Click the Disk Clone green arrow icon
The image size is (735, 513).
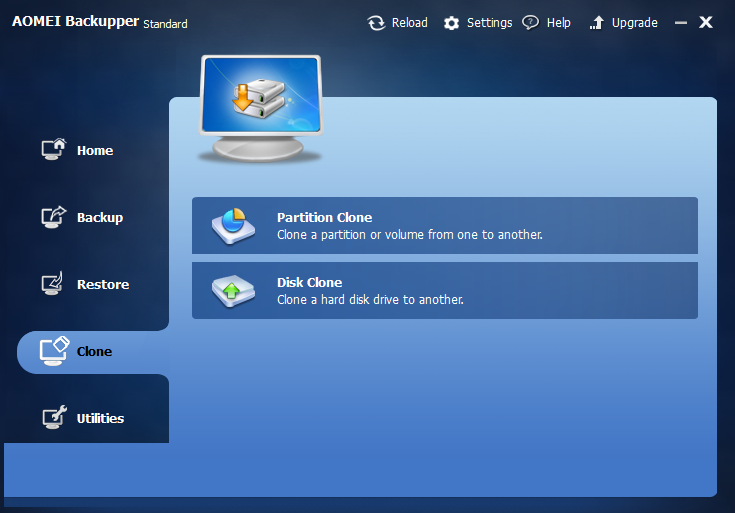click(x=233, y=291)
